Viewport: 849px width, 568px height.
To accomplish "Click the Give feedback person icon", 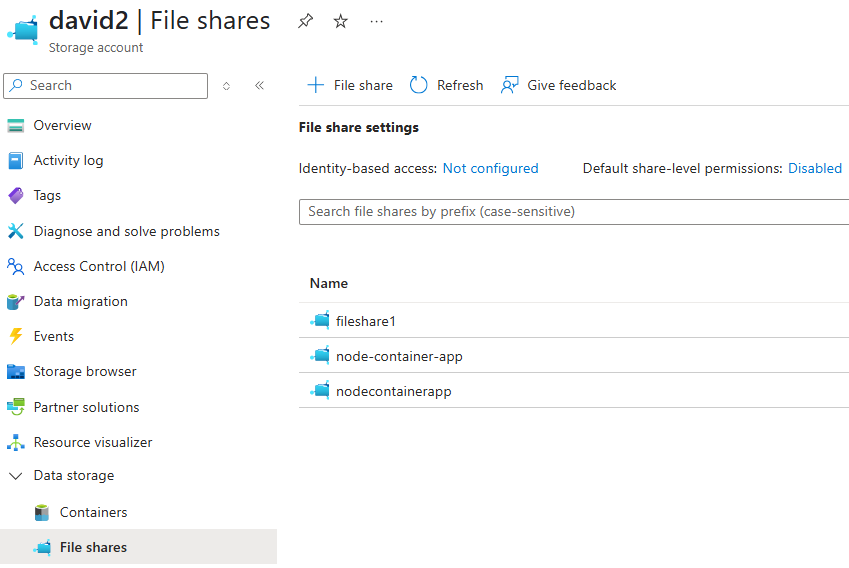I will (x=510, y=85).
